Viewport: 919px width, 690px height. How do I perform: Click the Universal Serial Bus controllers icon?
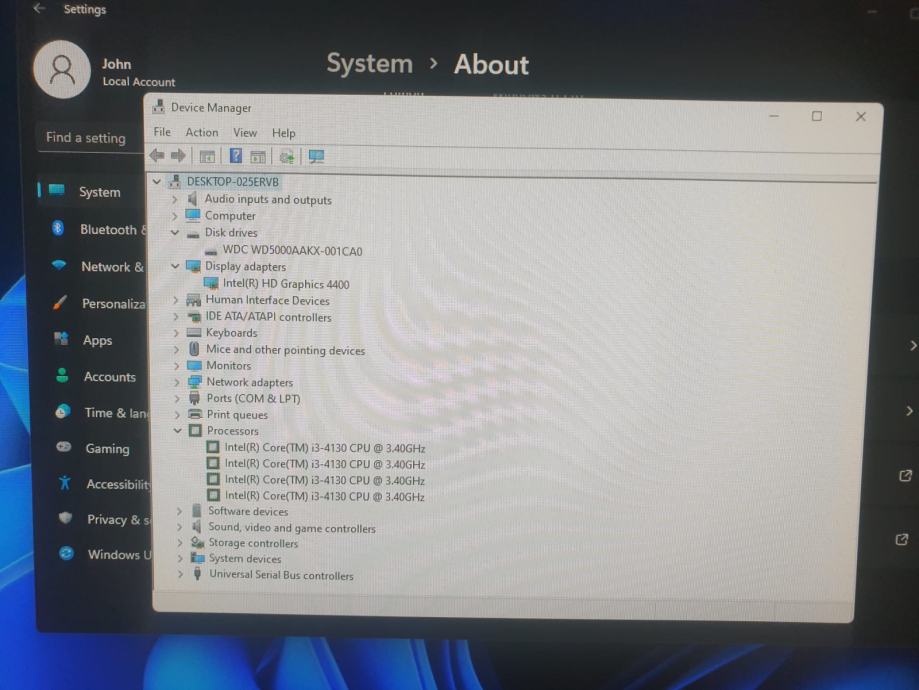198,574
